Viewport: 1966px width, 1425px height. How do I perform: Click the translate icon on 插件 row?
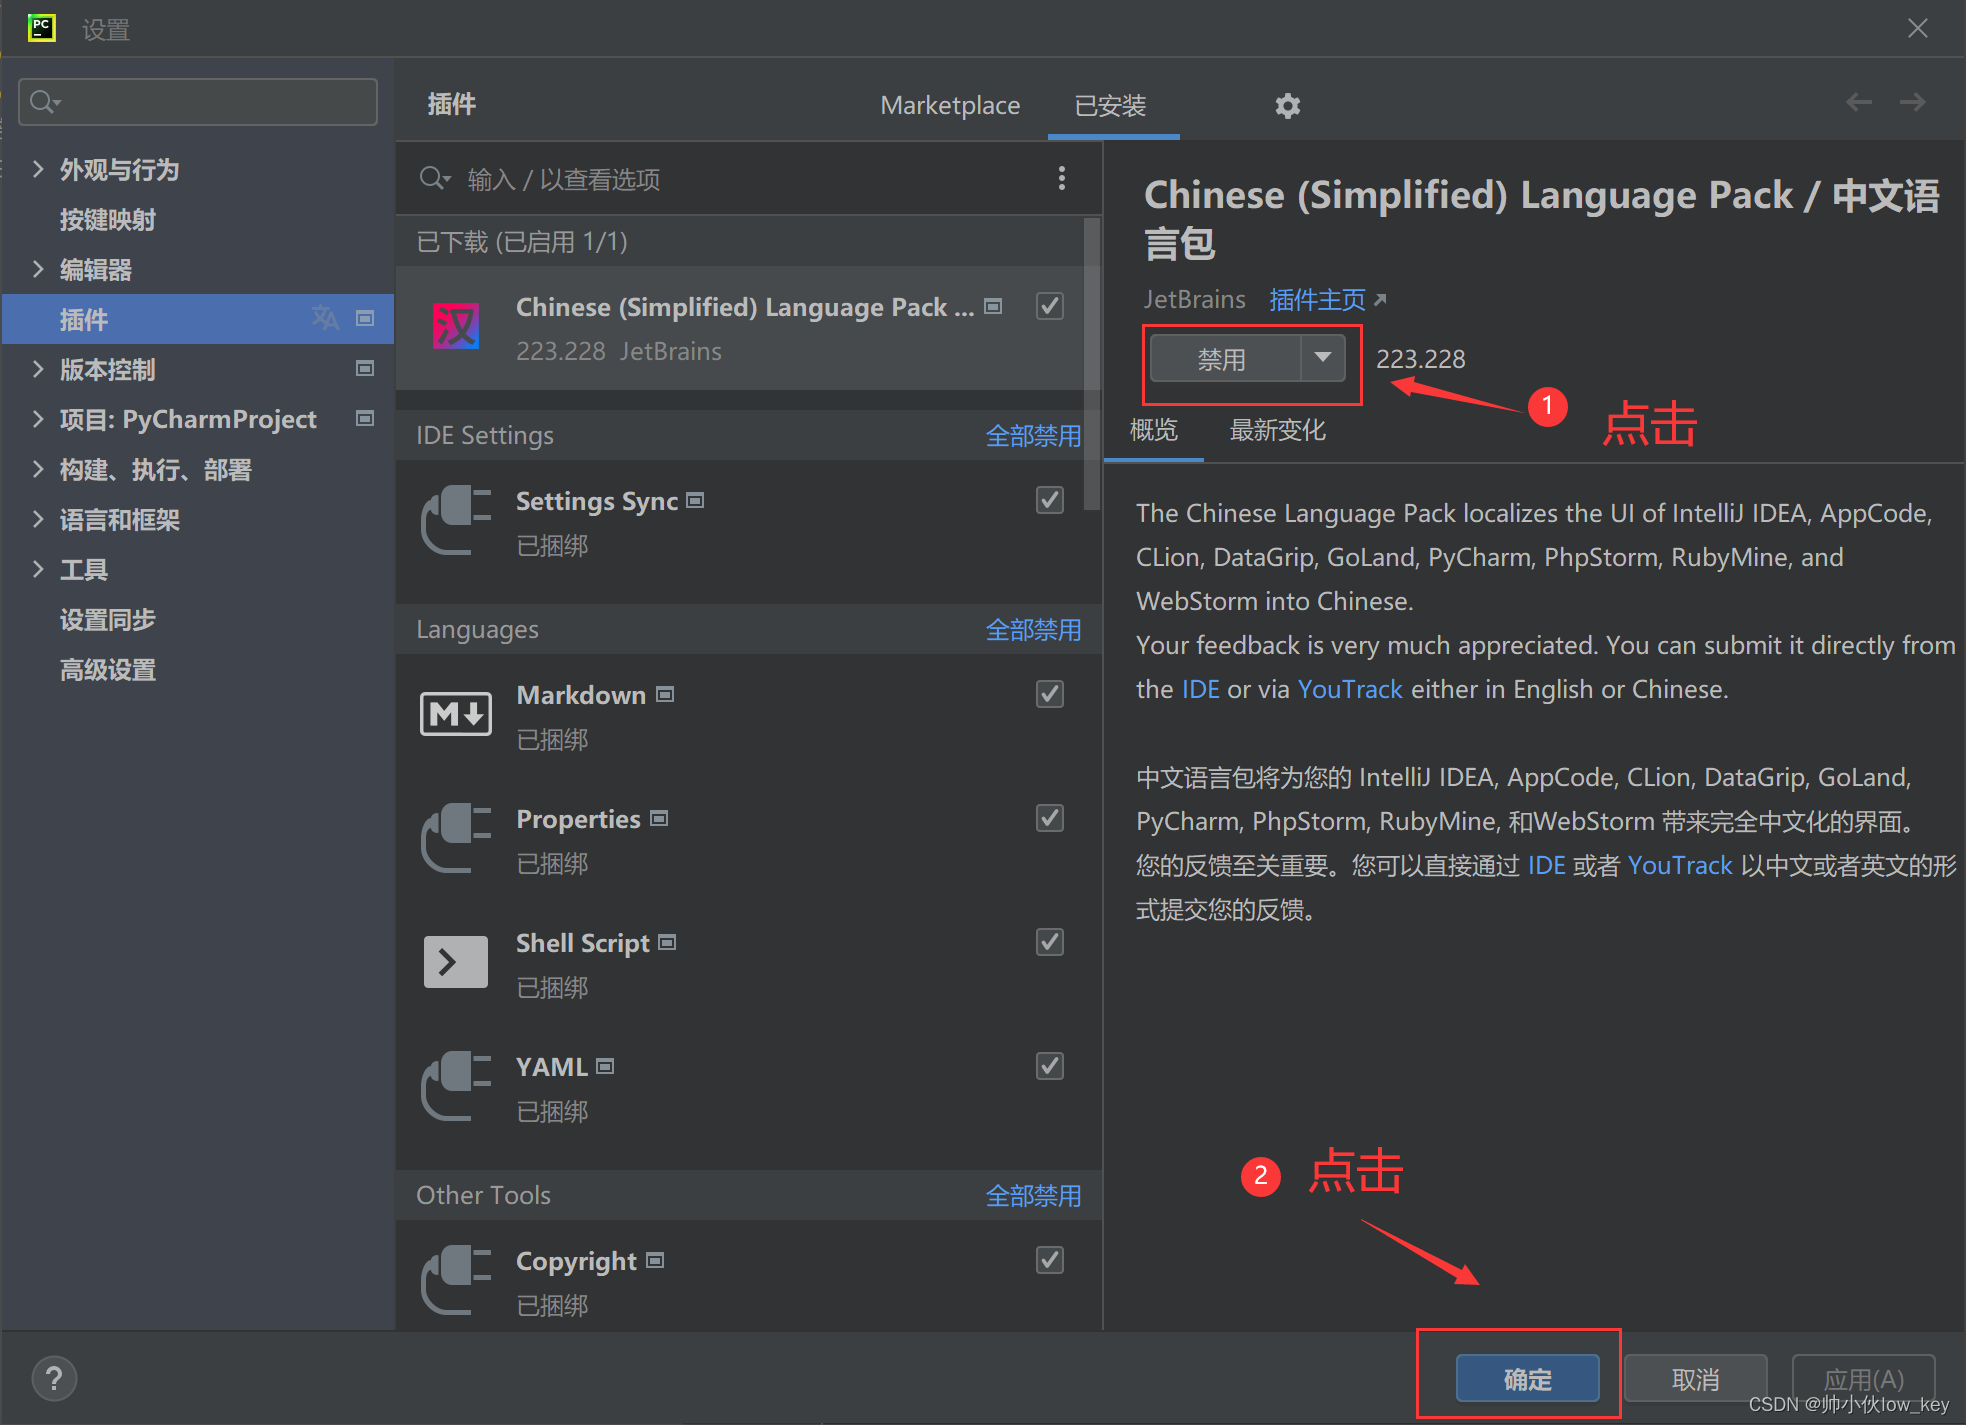325,318
